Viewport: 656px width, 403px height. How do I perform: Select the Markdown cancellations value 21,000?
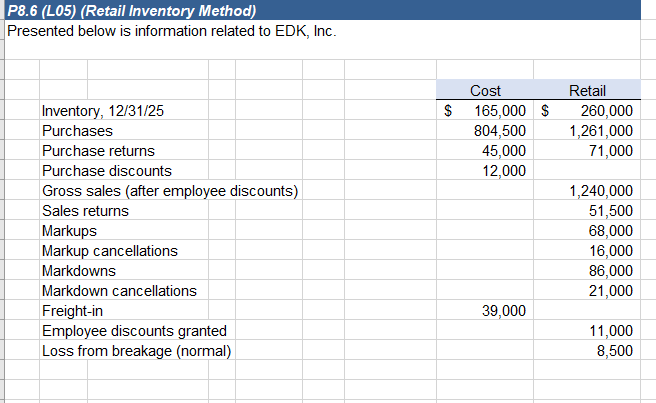pos(587,290)
